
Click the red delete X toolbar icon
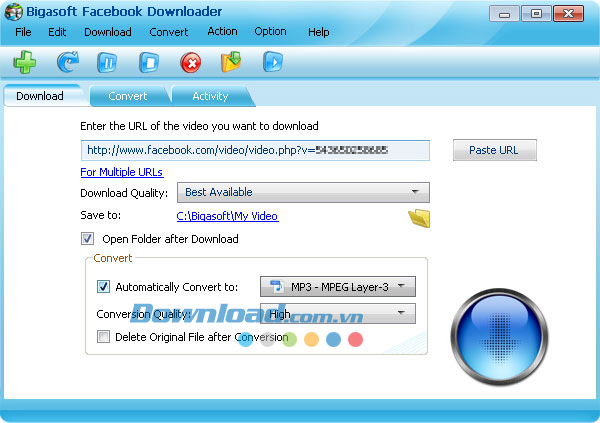coord(191,63)
